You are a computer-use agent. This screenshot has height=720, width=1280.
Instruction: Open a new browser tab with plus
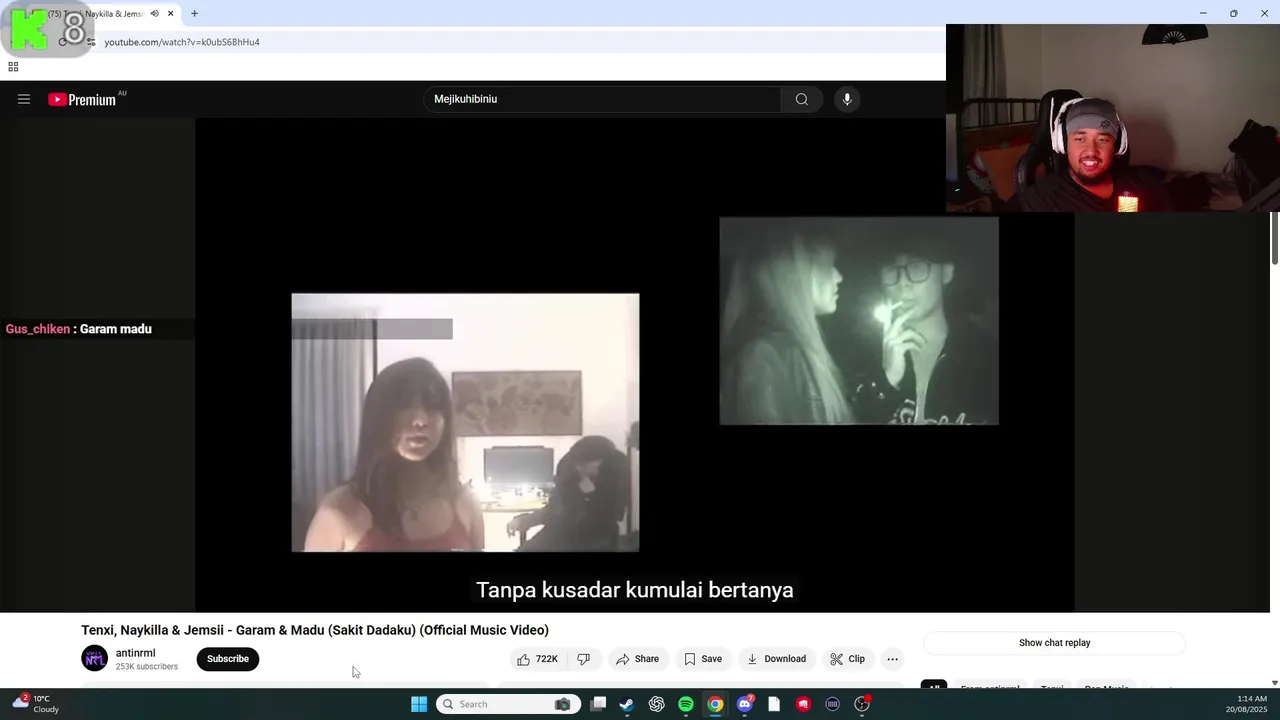pyautogui.click(x=194, y=14)
